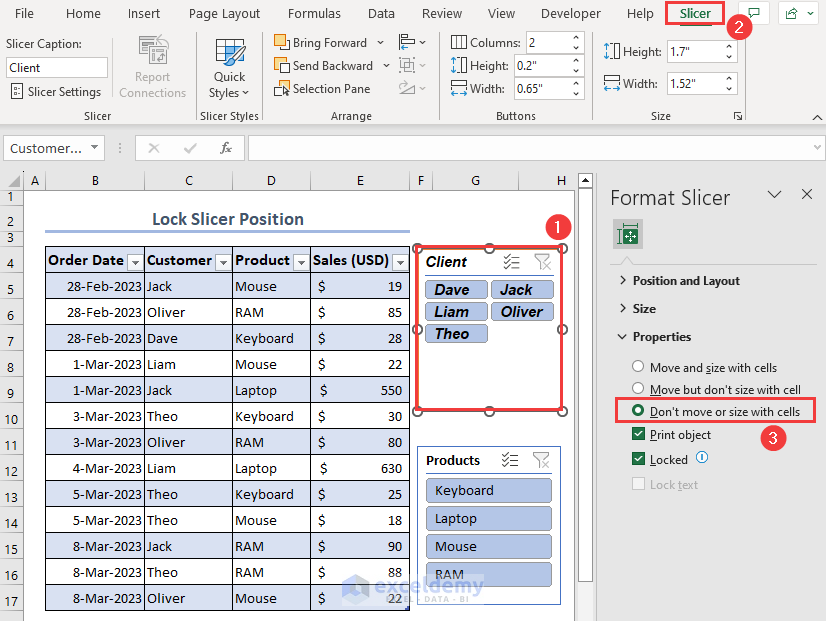Viewport: 826px width, 621px height.
Task: Click the Insert Function fx icon
Action: click(x=226, y=148)
